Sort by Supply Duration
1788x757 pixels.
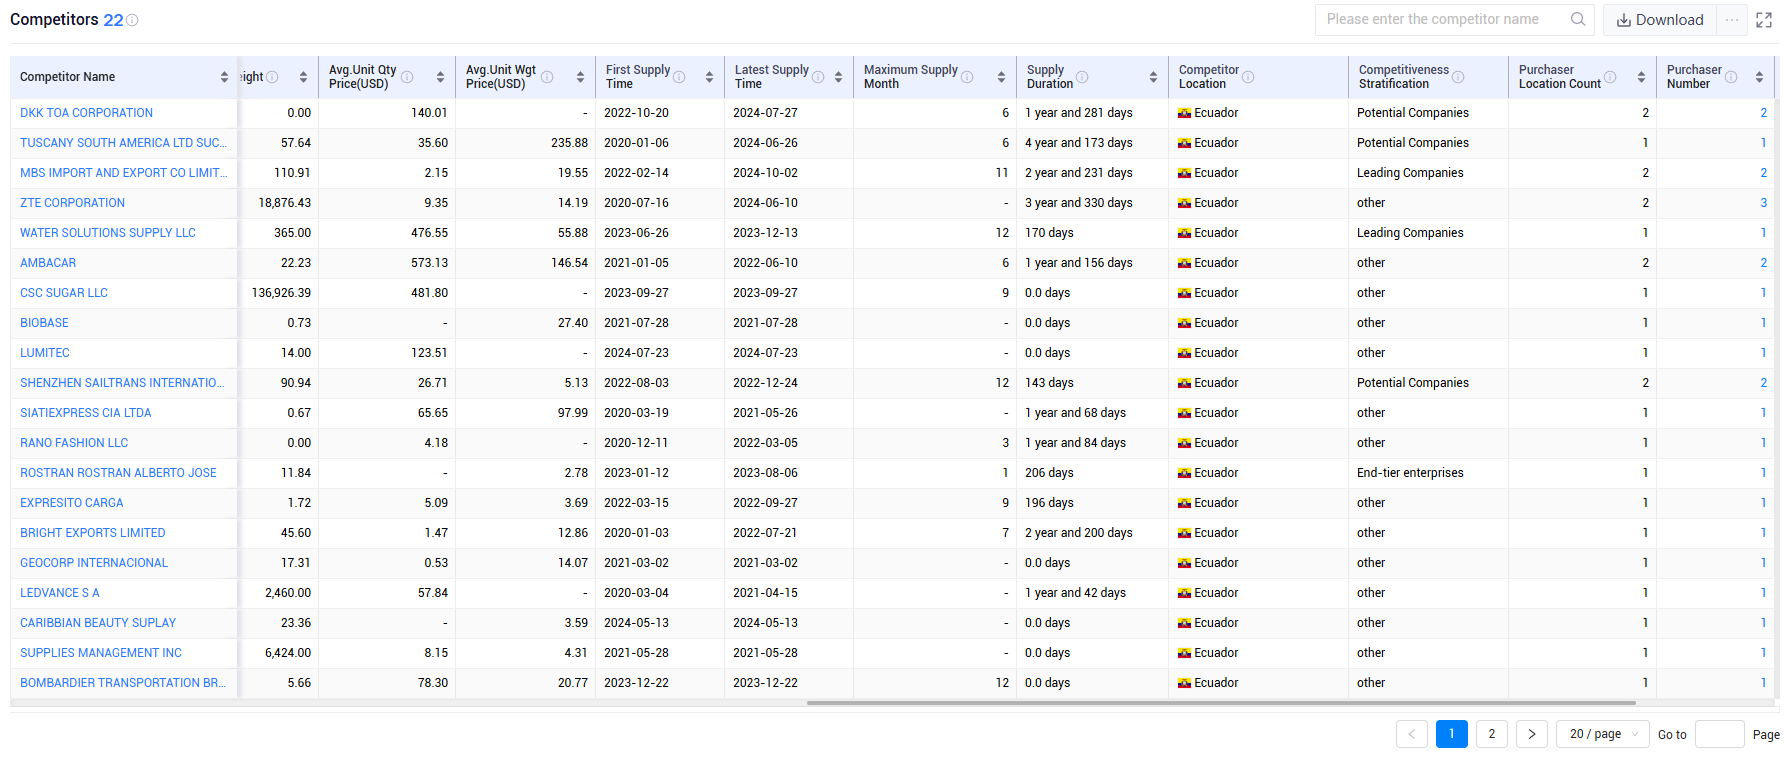click(1153, 77)
